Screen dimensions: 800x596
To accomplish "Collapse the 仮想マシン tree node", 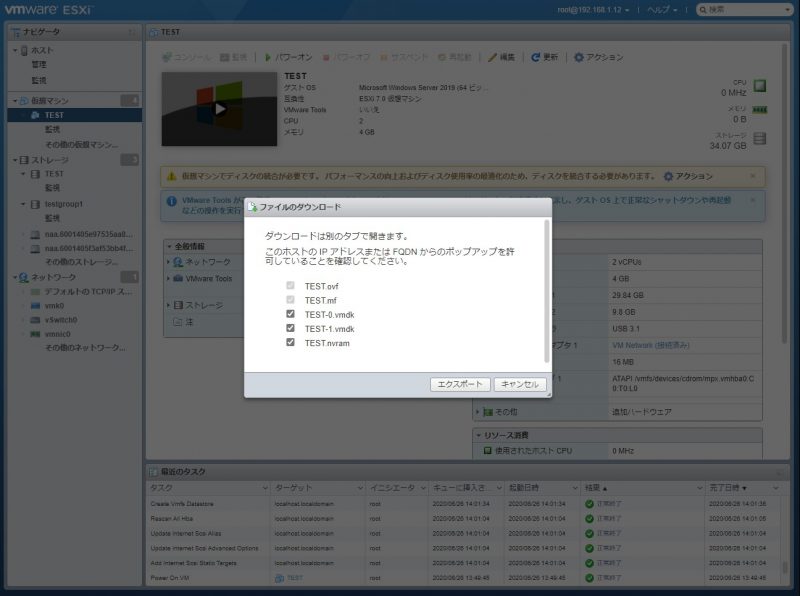I will click(15, 101).
